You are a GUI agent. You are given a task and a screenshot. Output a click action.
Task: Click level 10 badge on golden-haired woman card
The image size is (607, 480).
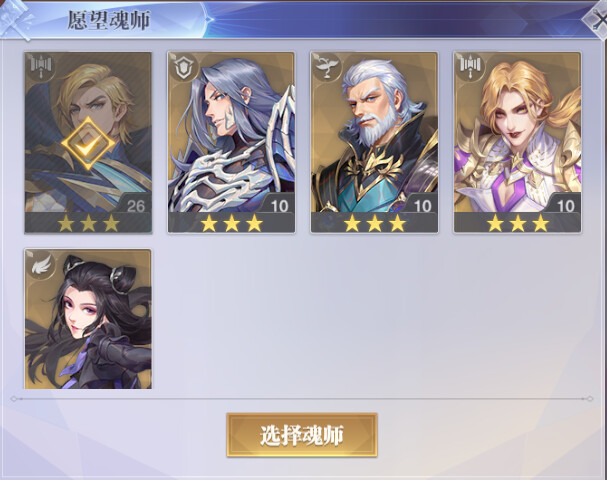click(565, 206)
